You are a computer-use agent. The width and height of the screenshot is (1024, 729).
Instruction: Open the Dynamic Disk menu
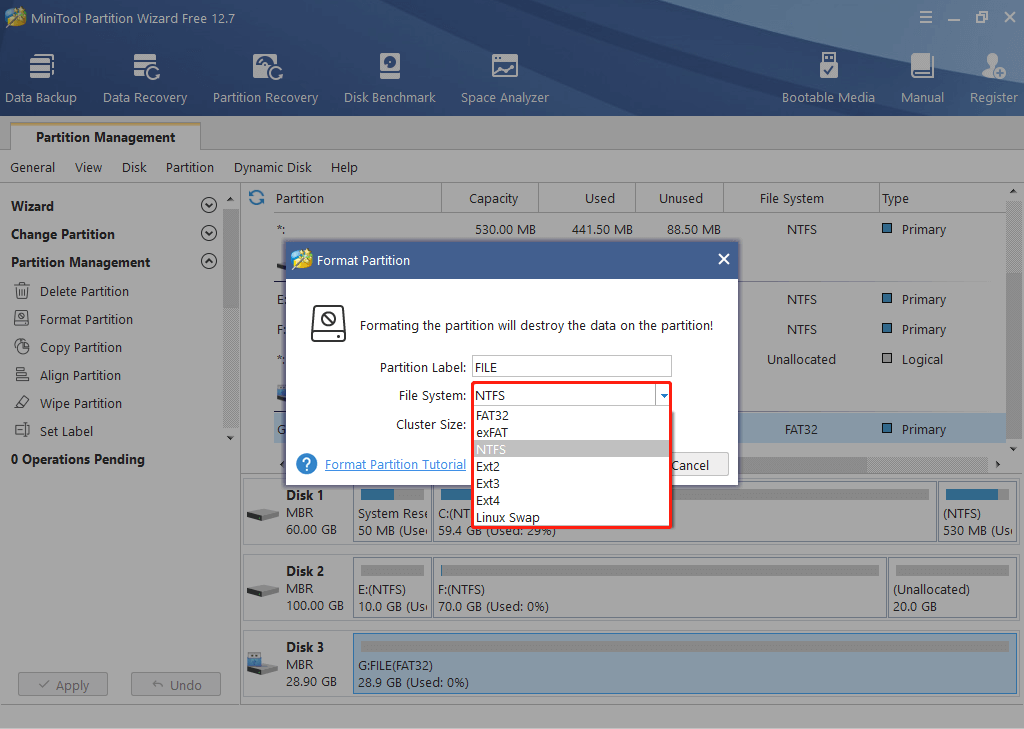coord(272,167)
